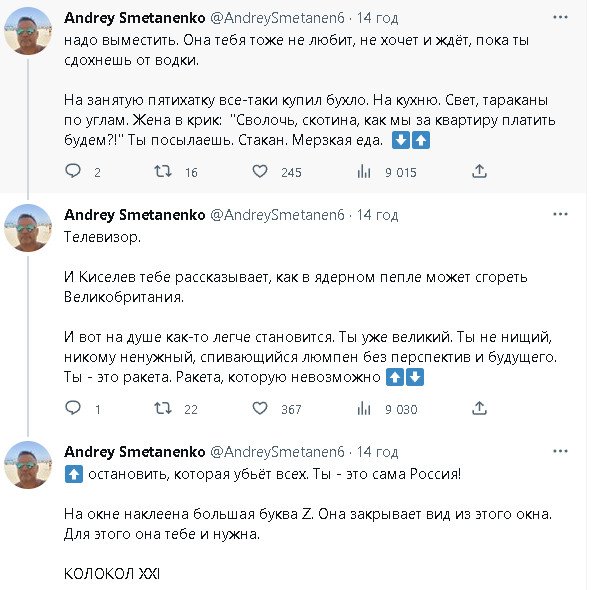Click the second tweet's profile avatar
Viewport: 600px width, 590px height.
click(27, 227)
